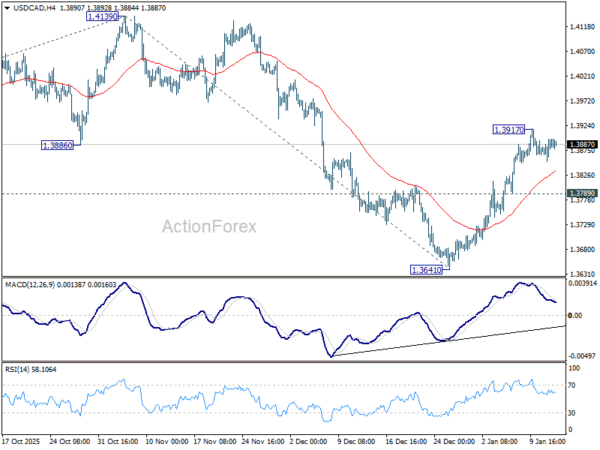Screen dimensions: 600x450
Task: Click the 1.40210 price axis value
Action: click(582, 77)
